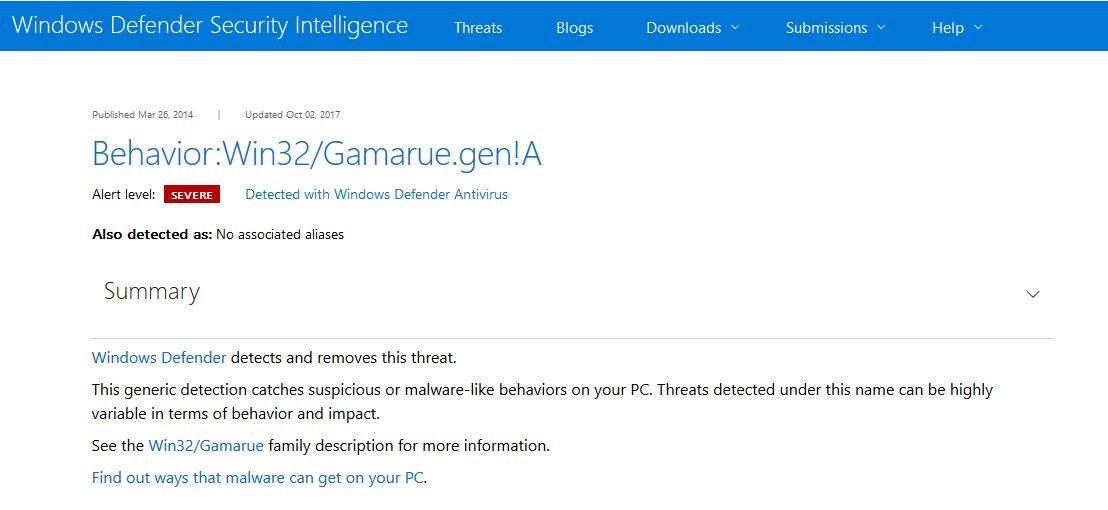Open the Threats navigation item

478,28
